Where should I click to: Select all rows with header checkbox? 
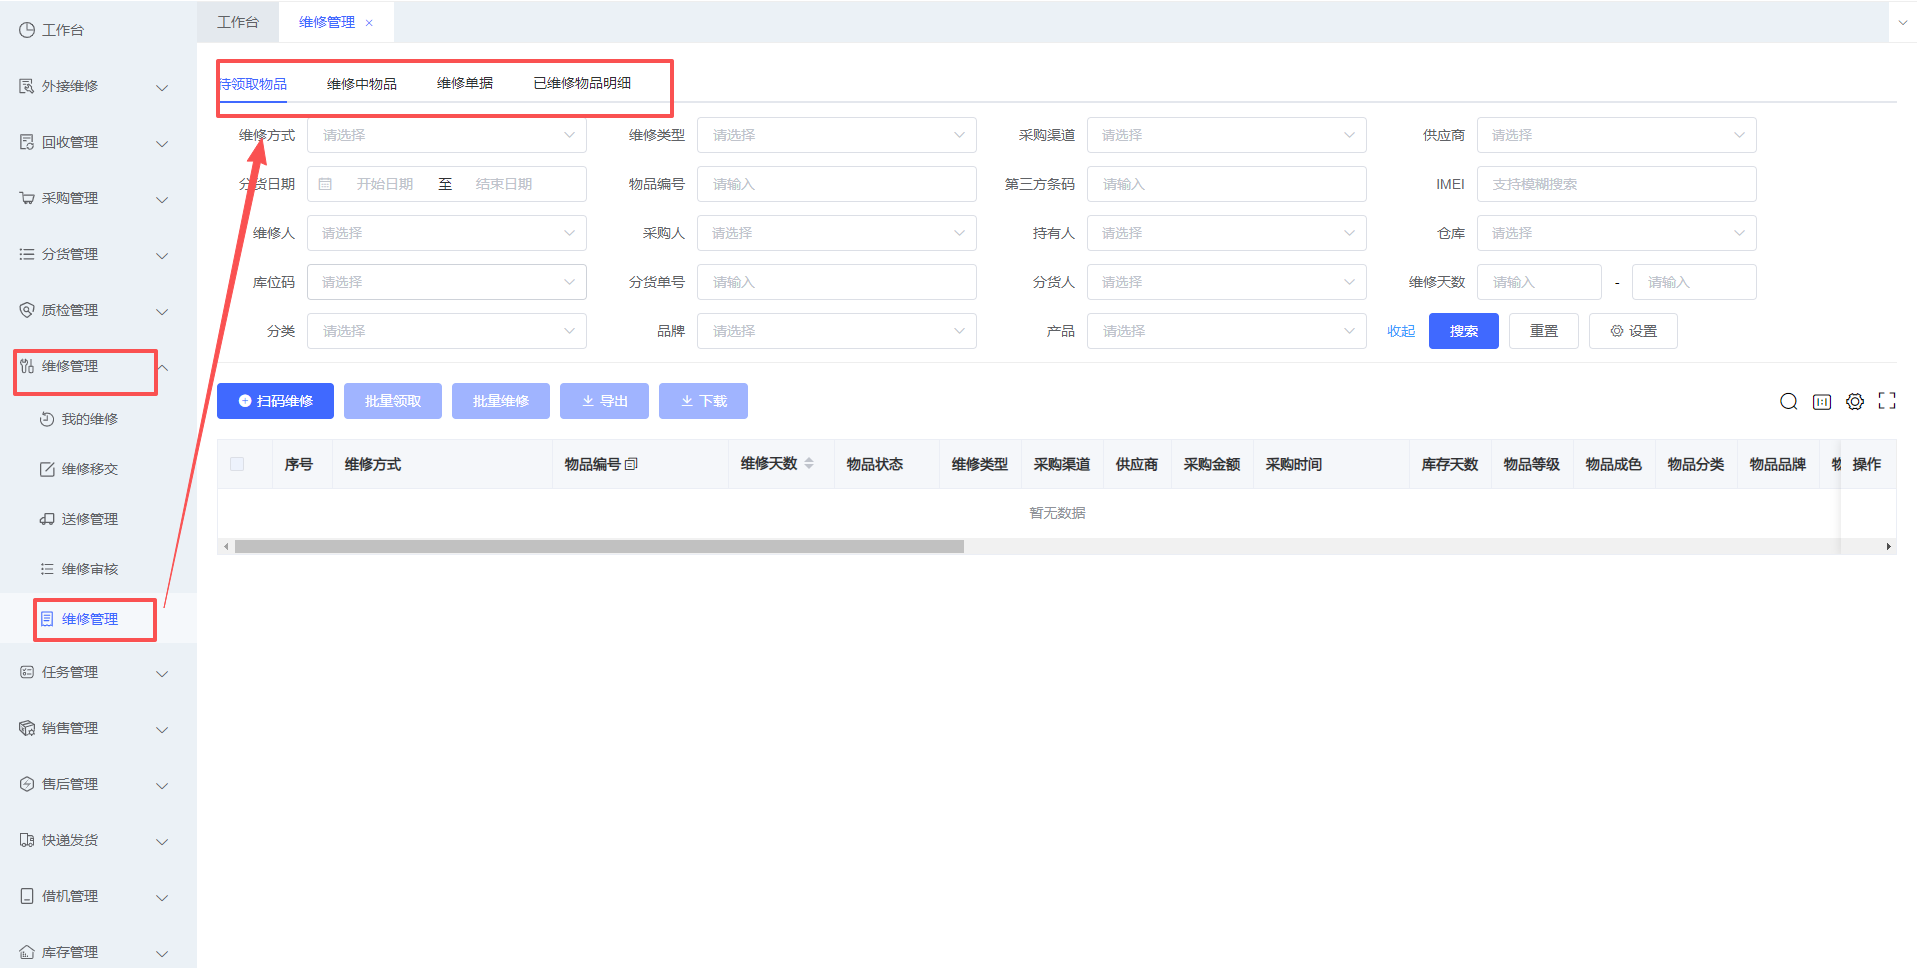click(x=237, y=464)
